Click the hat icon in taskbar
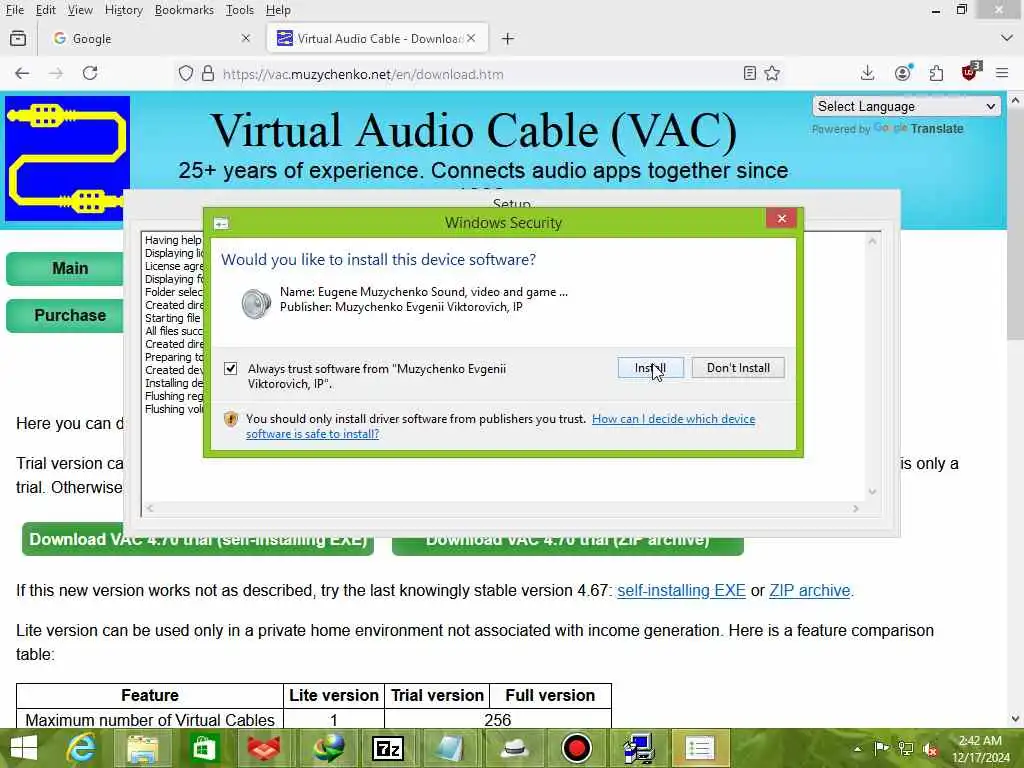 pos(515,748)
